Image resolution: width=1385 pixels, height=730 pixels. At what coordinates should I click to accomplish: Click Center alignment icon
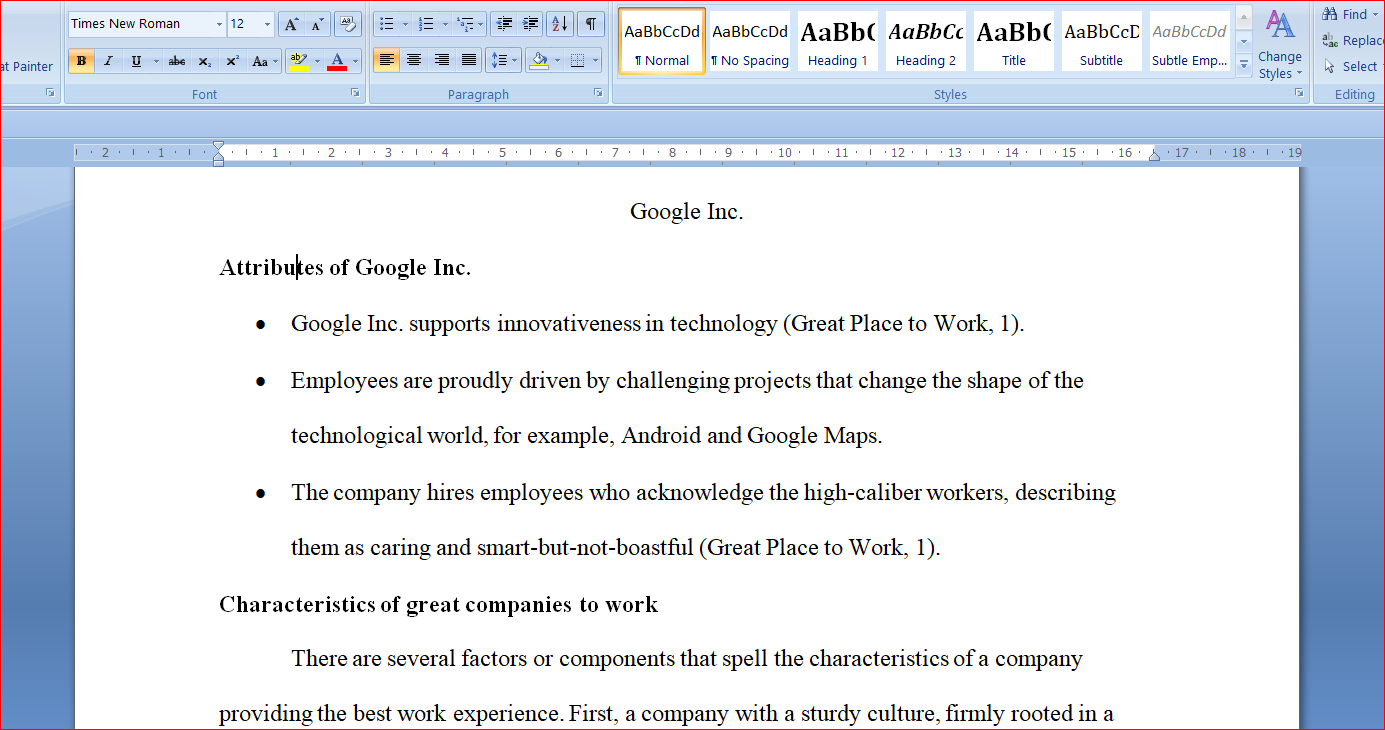pos(414,61)
